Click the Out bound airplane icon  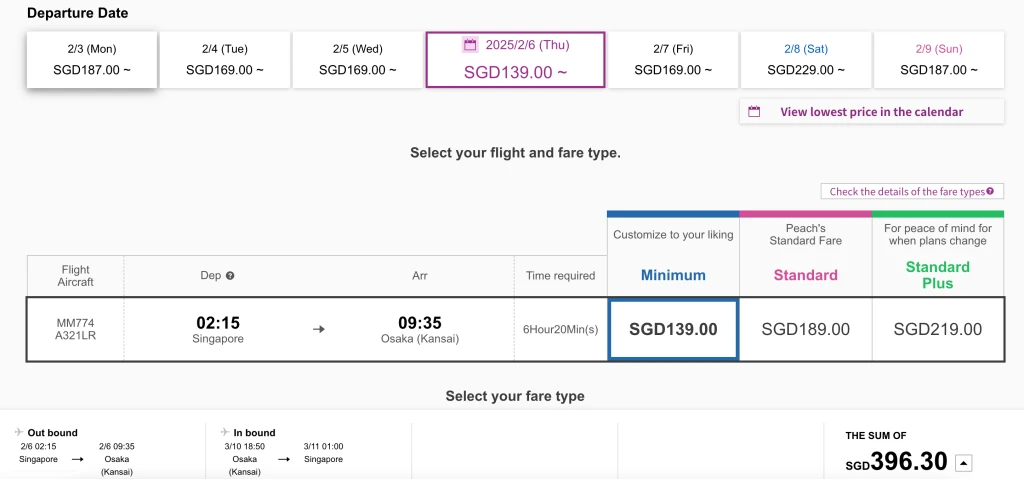(20, 433)
